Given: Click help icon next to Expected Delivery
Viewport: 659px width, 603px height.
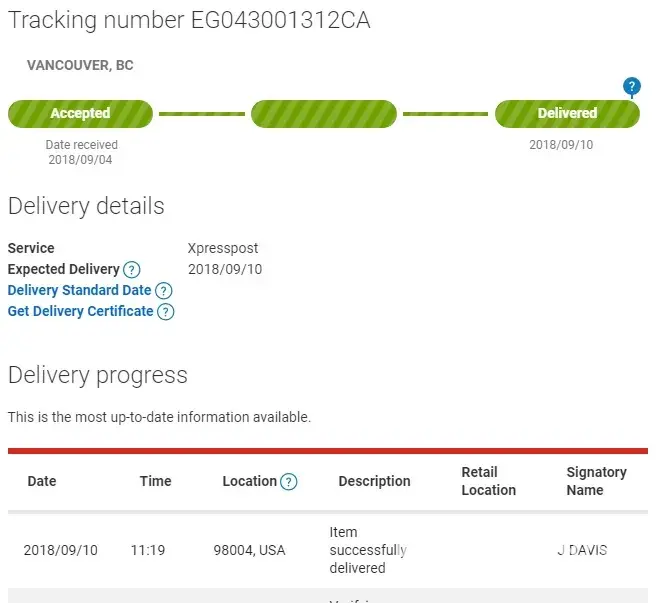Looking at the screenshot, I should tap(132, 270).
